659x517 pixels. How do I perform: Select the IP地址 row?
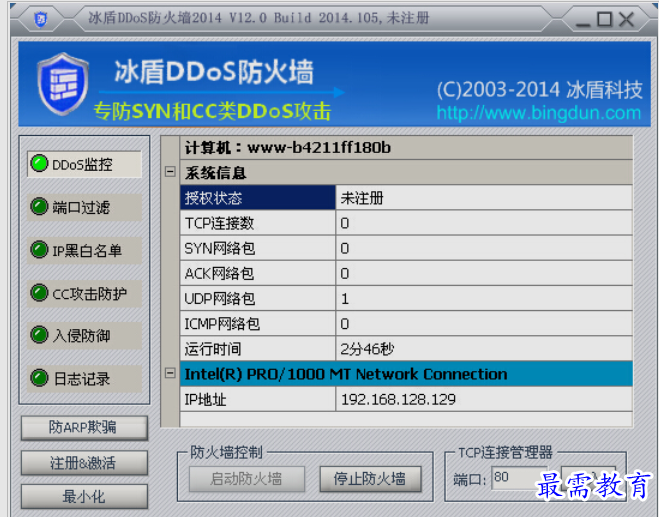click(406, 399)
